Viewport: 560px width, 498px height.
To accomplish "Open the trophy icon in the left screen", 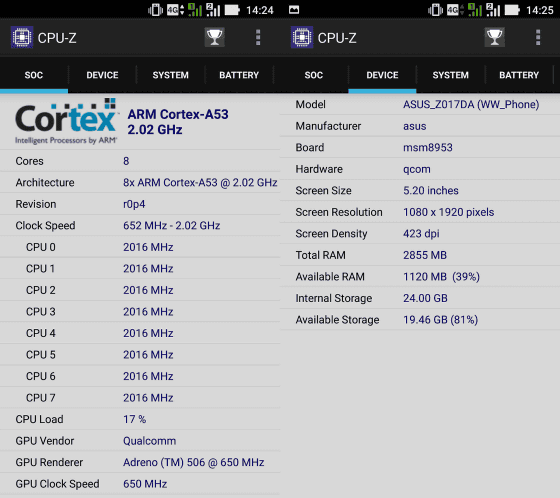I will click(x=215, y=37).
